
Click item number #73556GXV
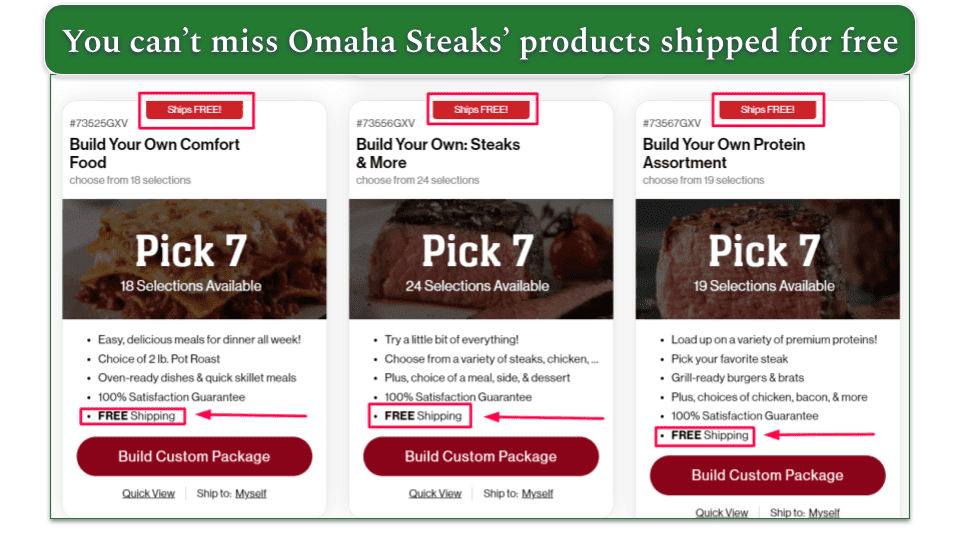coord(385,123)
